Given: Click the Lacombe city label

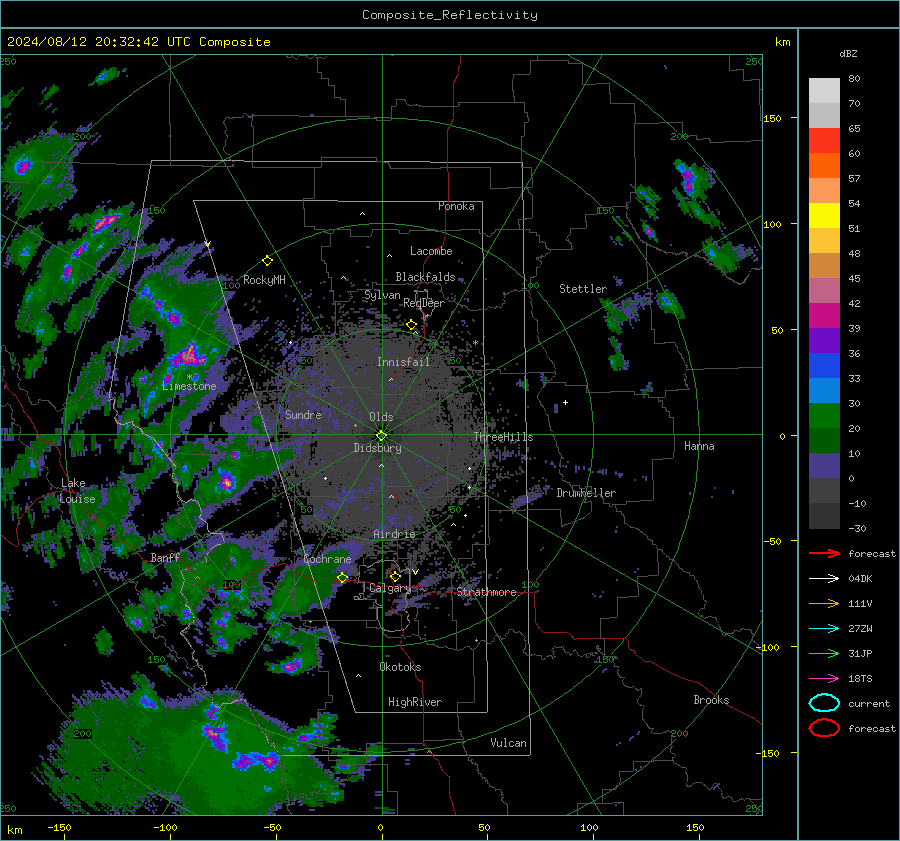Looking at the screenshot, I should [x=431, y=251].
